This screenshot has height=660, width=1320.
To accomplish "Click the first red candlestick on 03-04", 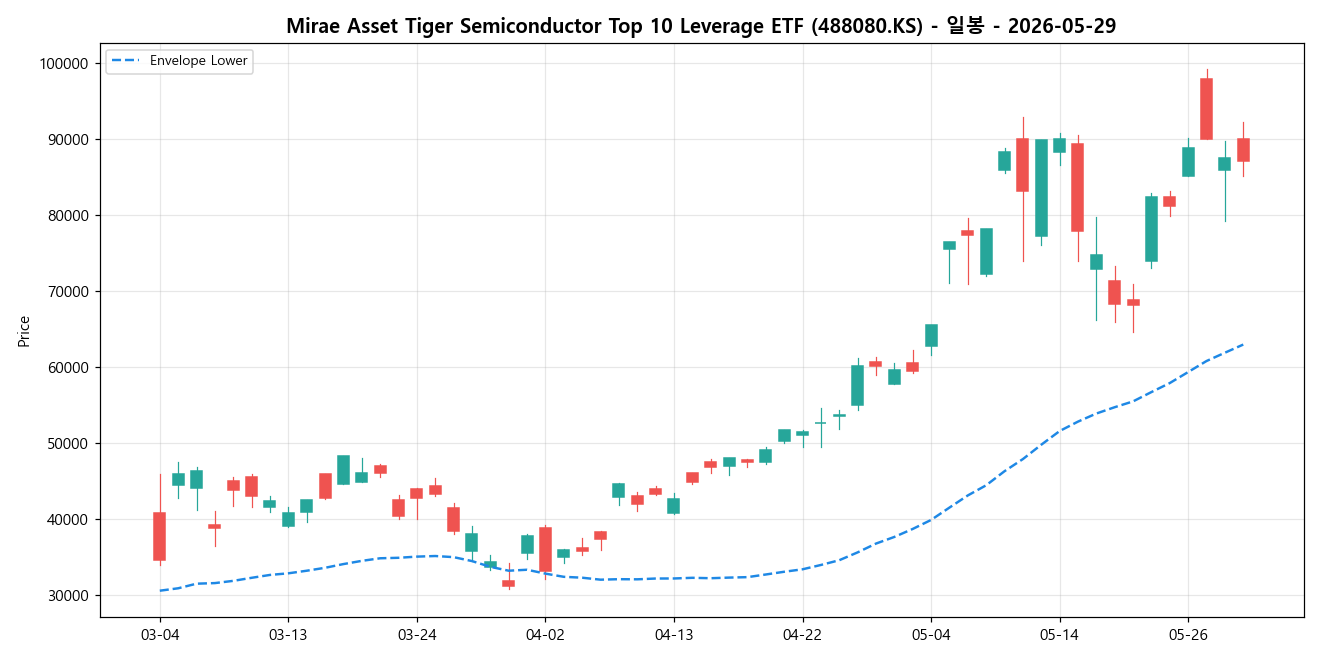I will pyautogui.click(x=159, y=536).
